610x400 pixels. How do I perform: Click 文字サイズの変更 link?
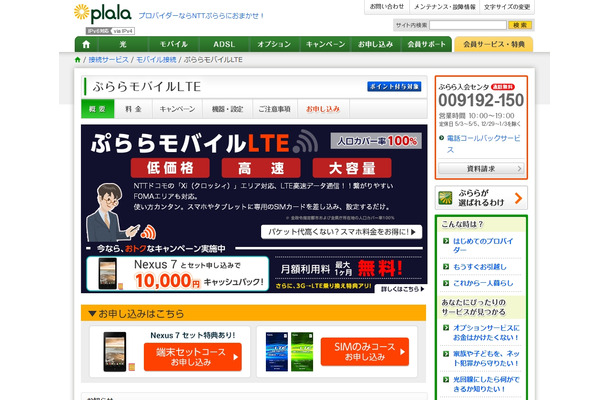pos(507,7)
